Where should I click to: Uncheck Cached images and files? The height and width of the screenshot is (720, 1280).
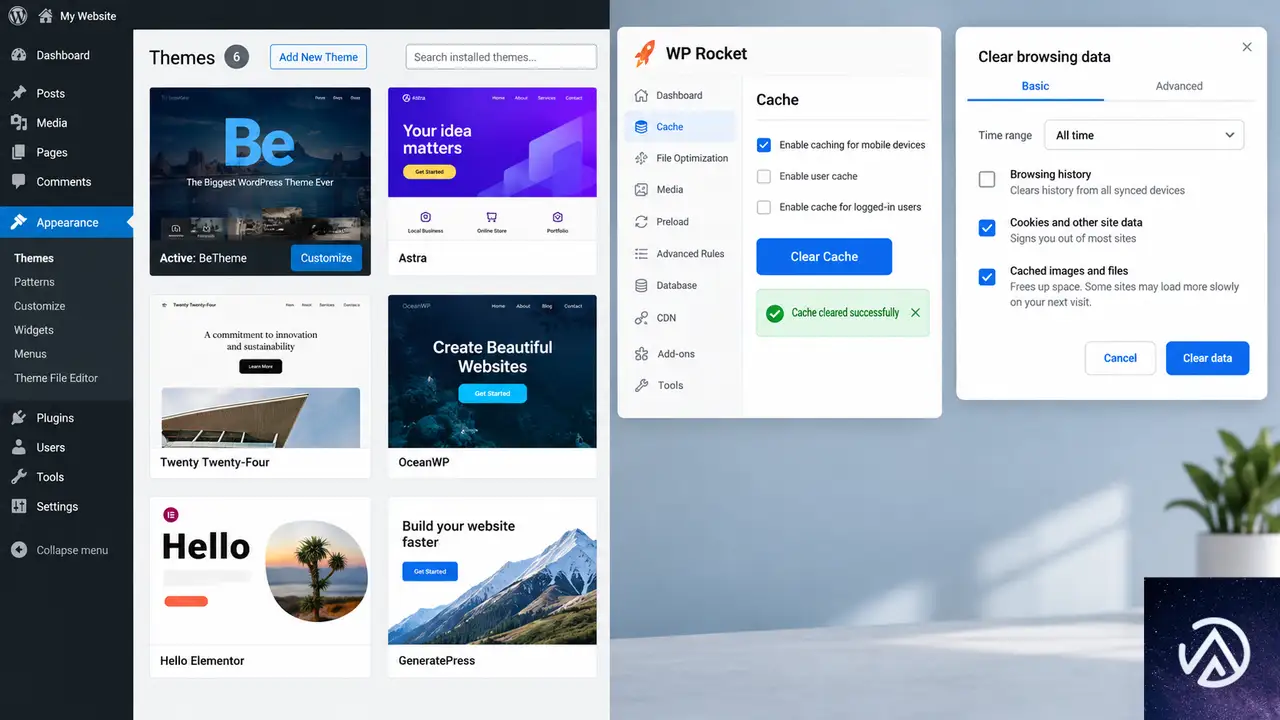(987, 276)
